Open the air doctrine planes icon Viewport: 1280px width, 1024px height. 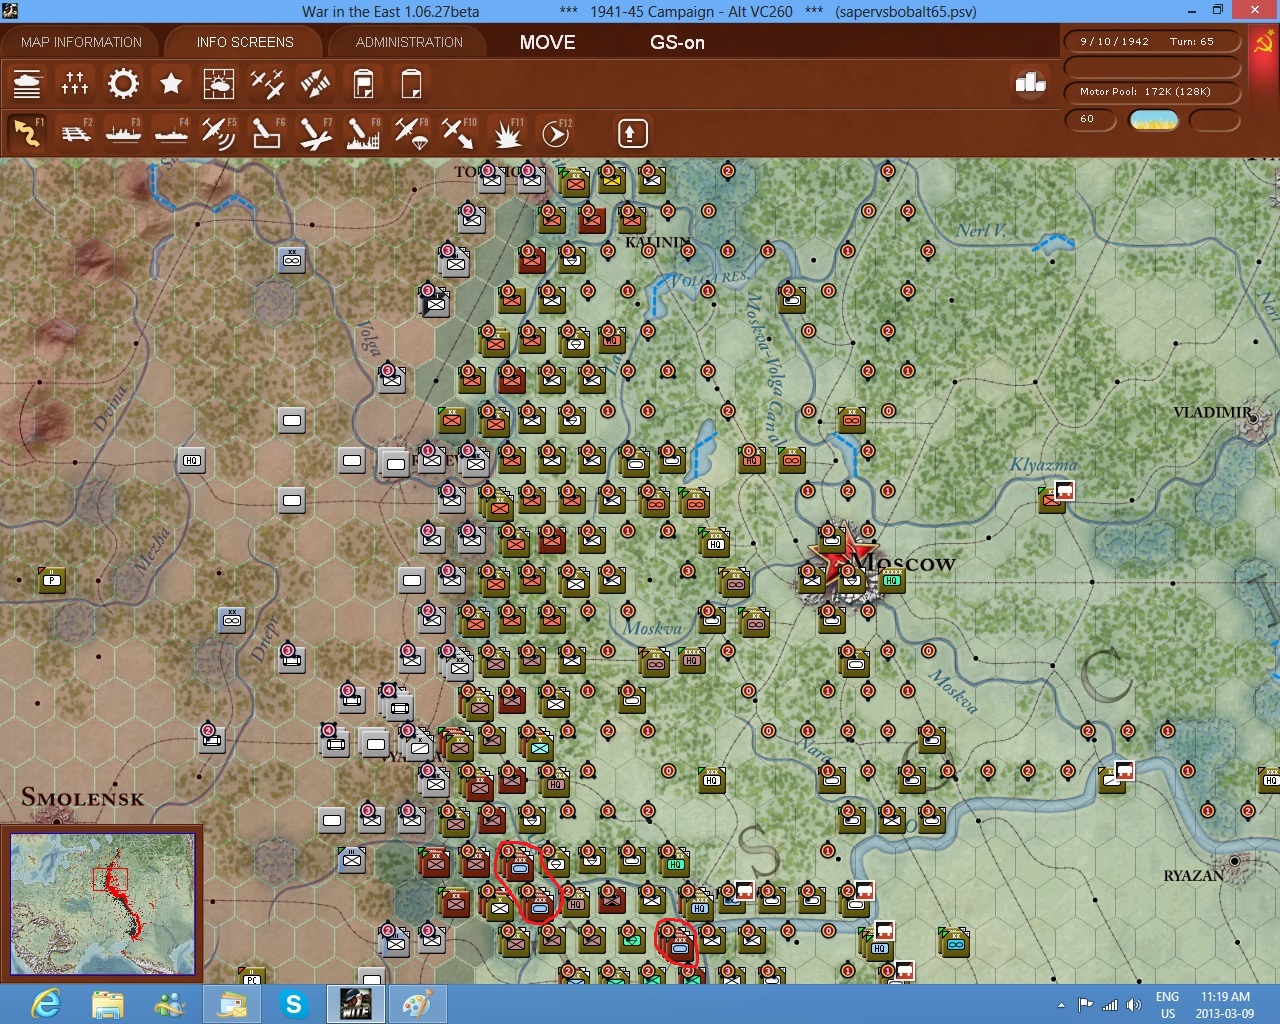click(267, 84)
